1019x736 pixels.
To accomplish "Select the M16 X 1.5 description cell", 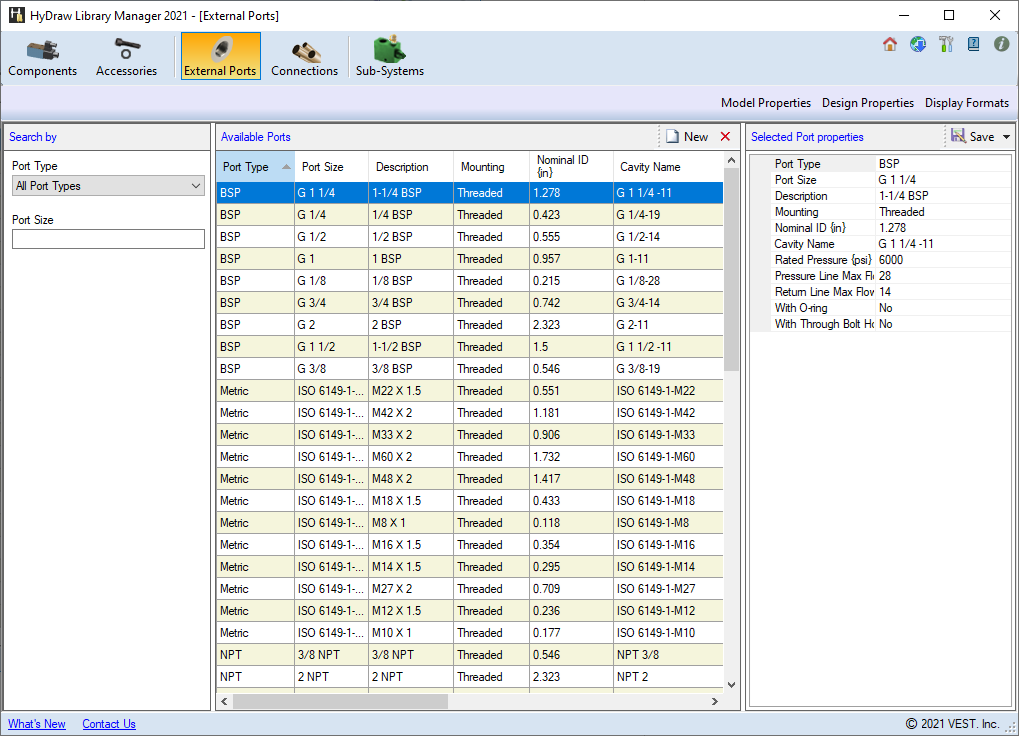I will [x=411, y=545].
